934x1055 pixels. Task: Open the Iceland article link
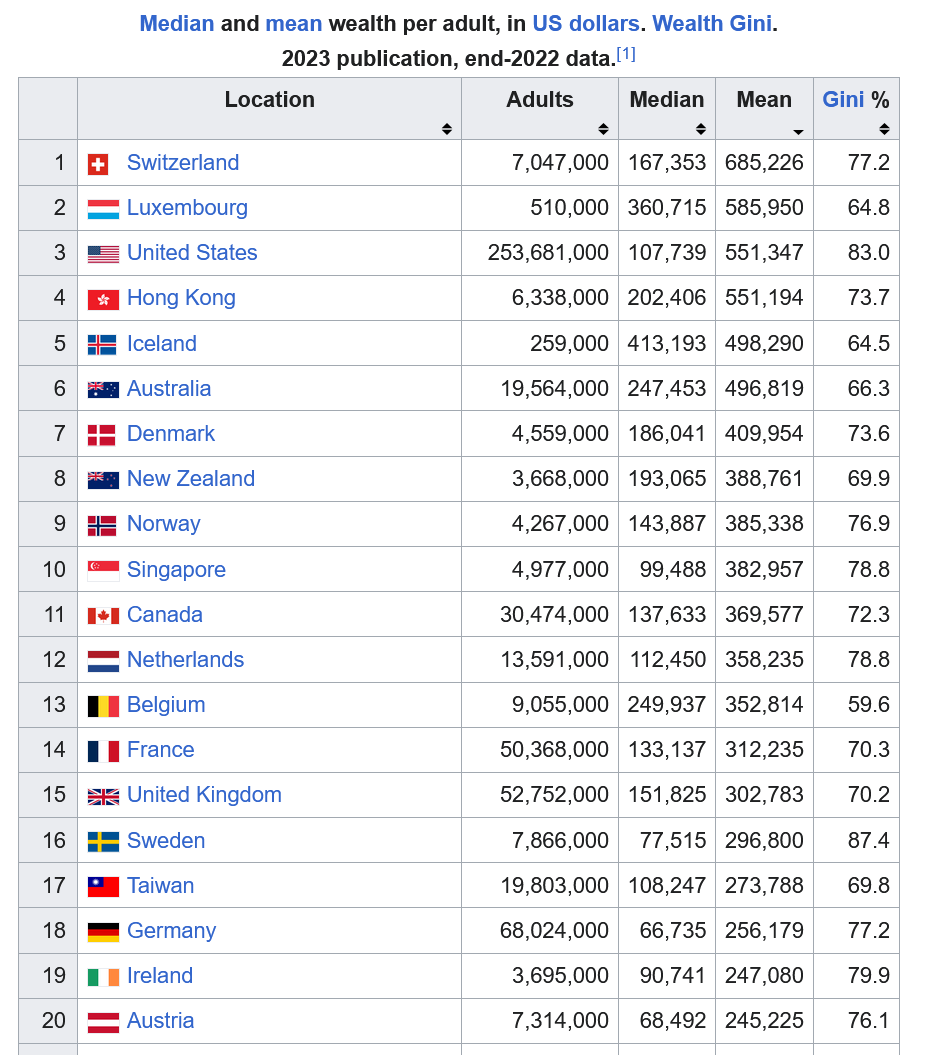click(161, 343)
